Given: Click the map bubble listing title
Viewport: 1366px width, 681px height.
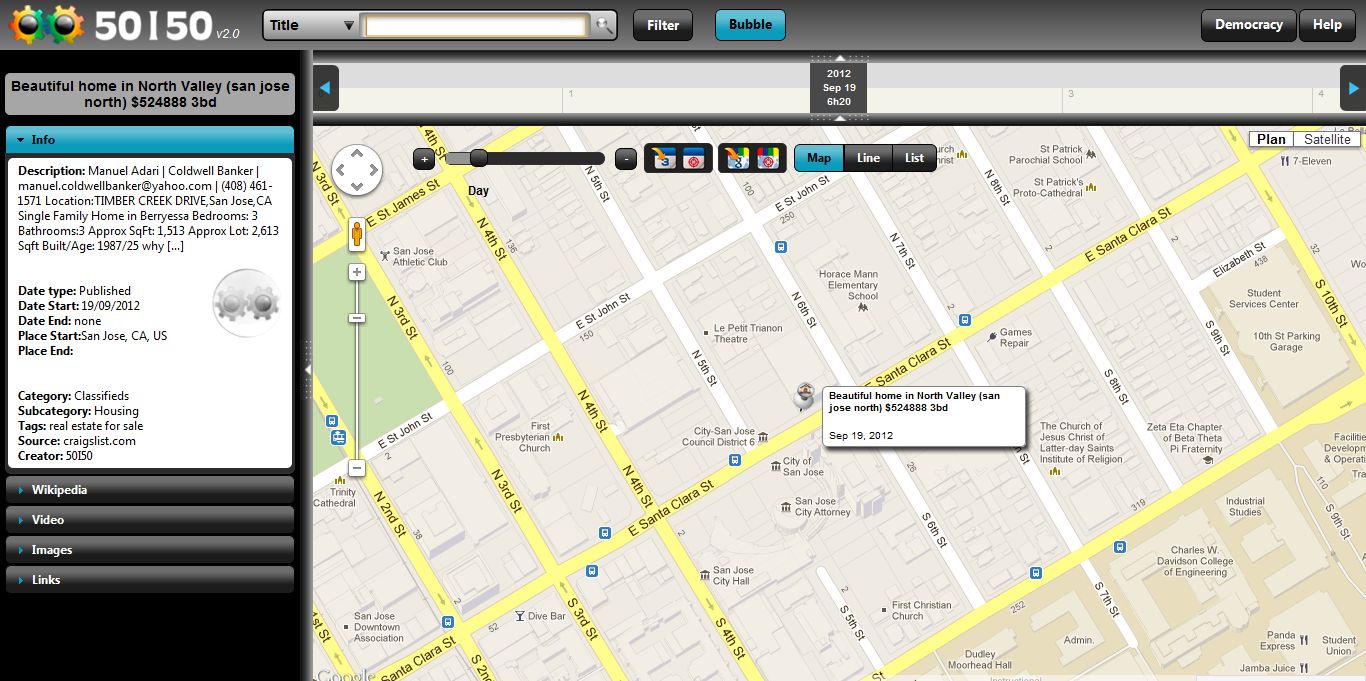Looking at the screenshot, I should click(914, 402).
